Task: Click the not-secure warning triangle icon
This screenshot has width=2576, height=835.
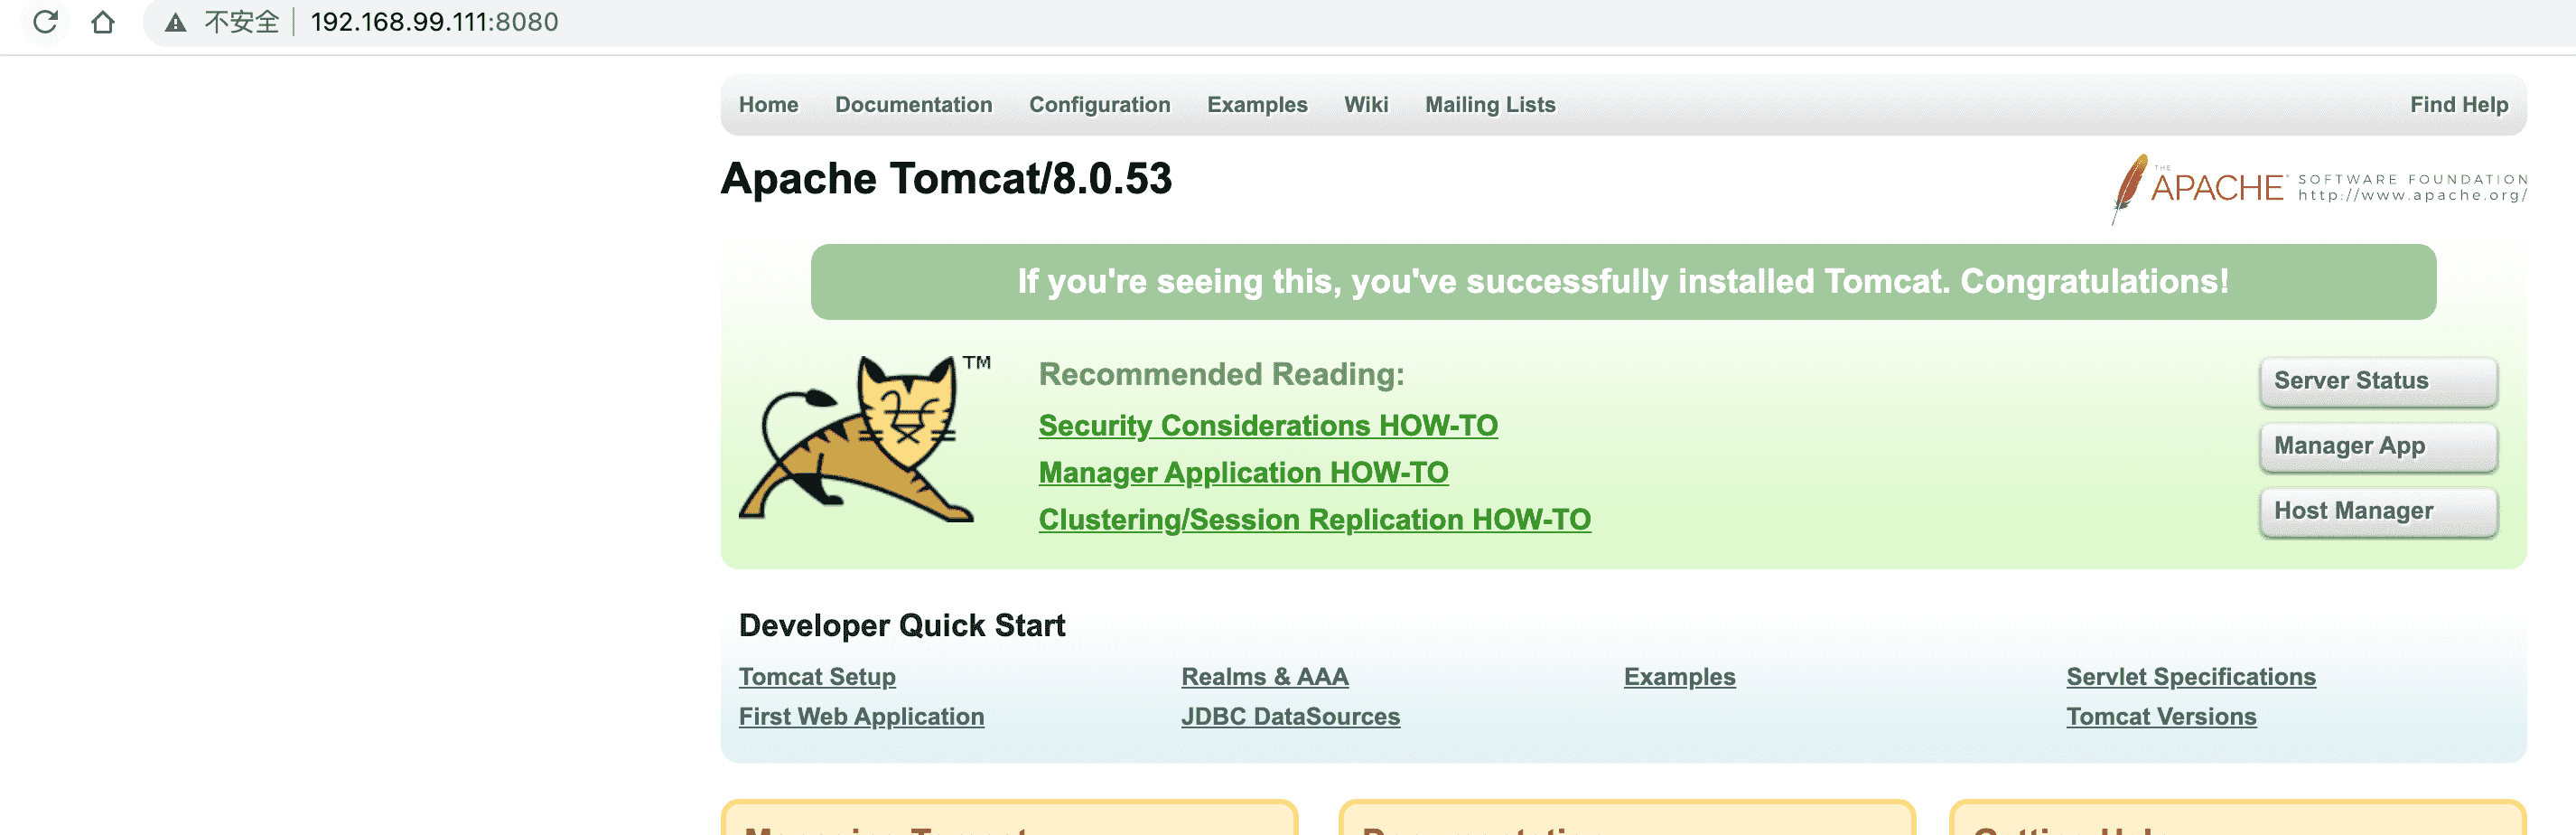Action: pyautogui.click(x=176, y=23)
